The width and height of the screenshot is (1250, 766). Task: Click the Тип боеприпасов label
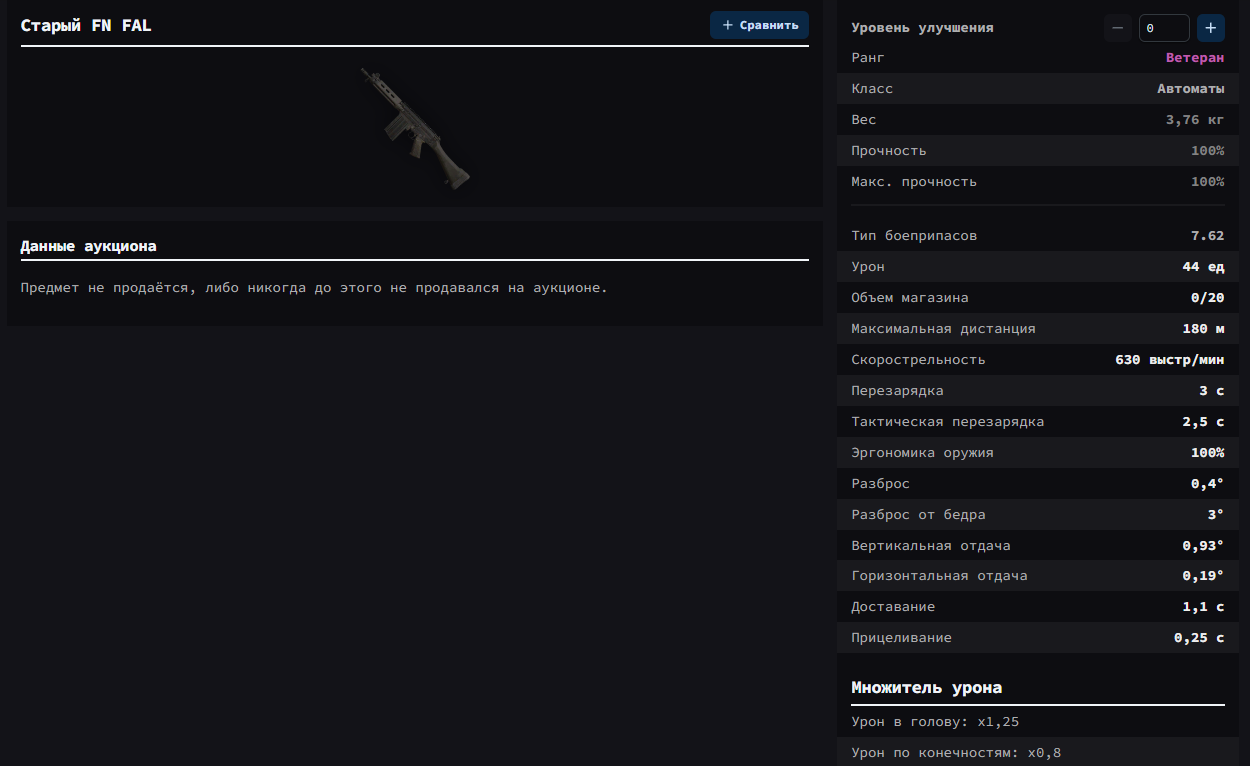tap(914, 236)
